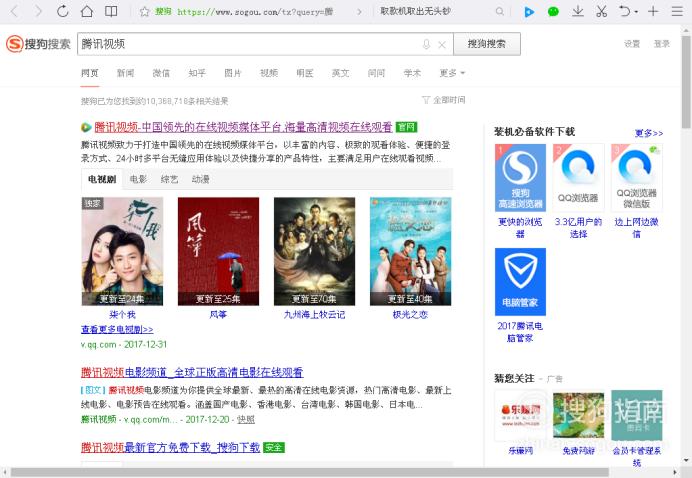The image size is (692, 478).
Task: Open the 乐蜂网 ad thumbnail
Action: point(520,415)
